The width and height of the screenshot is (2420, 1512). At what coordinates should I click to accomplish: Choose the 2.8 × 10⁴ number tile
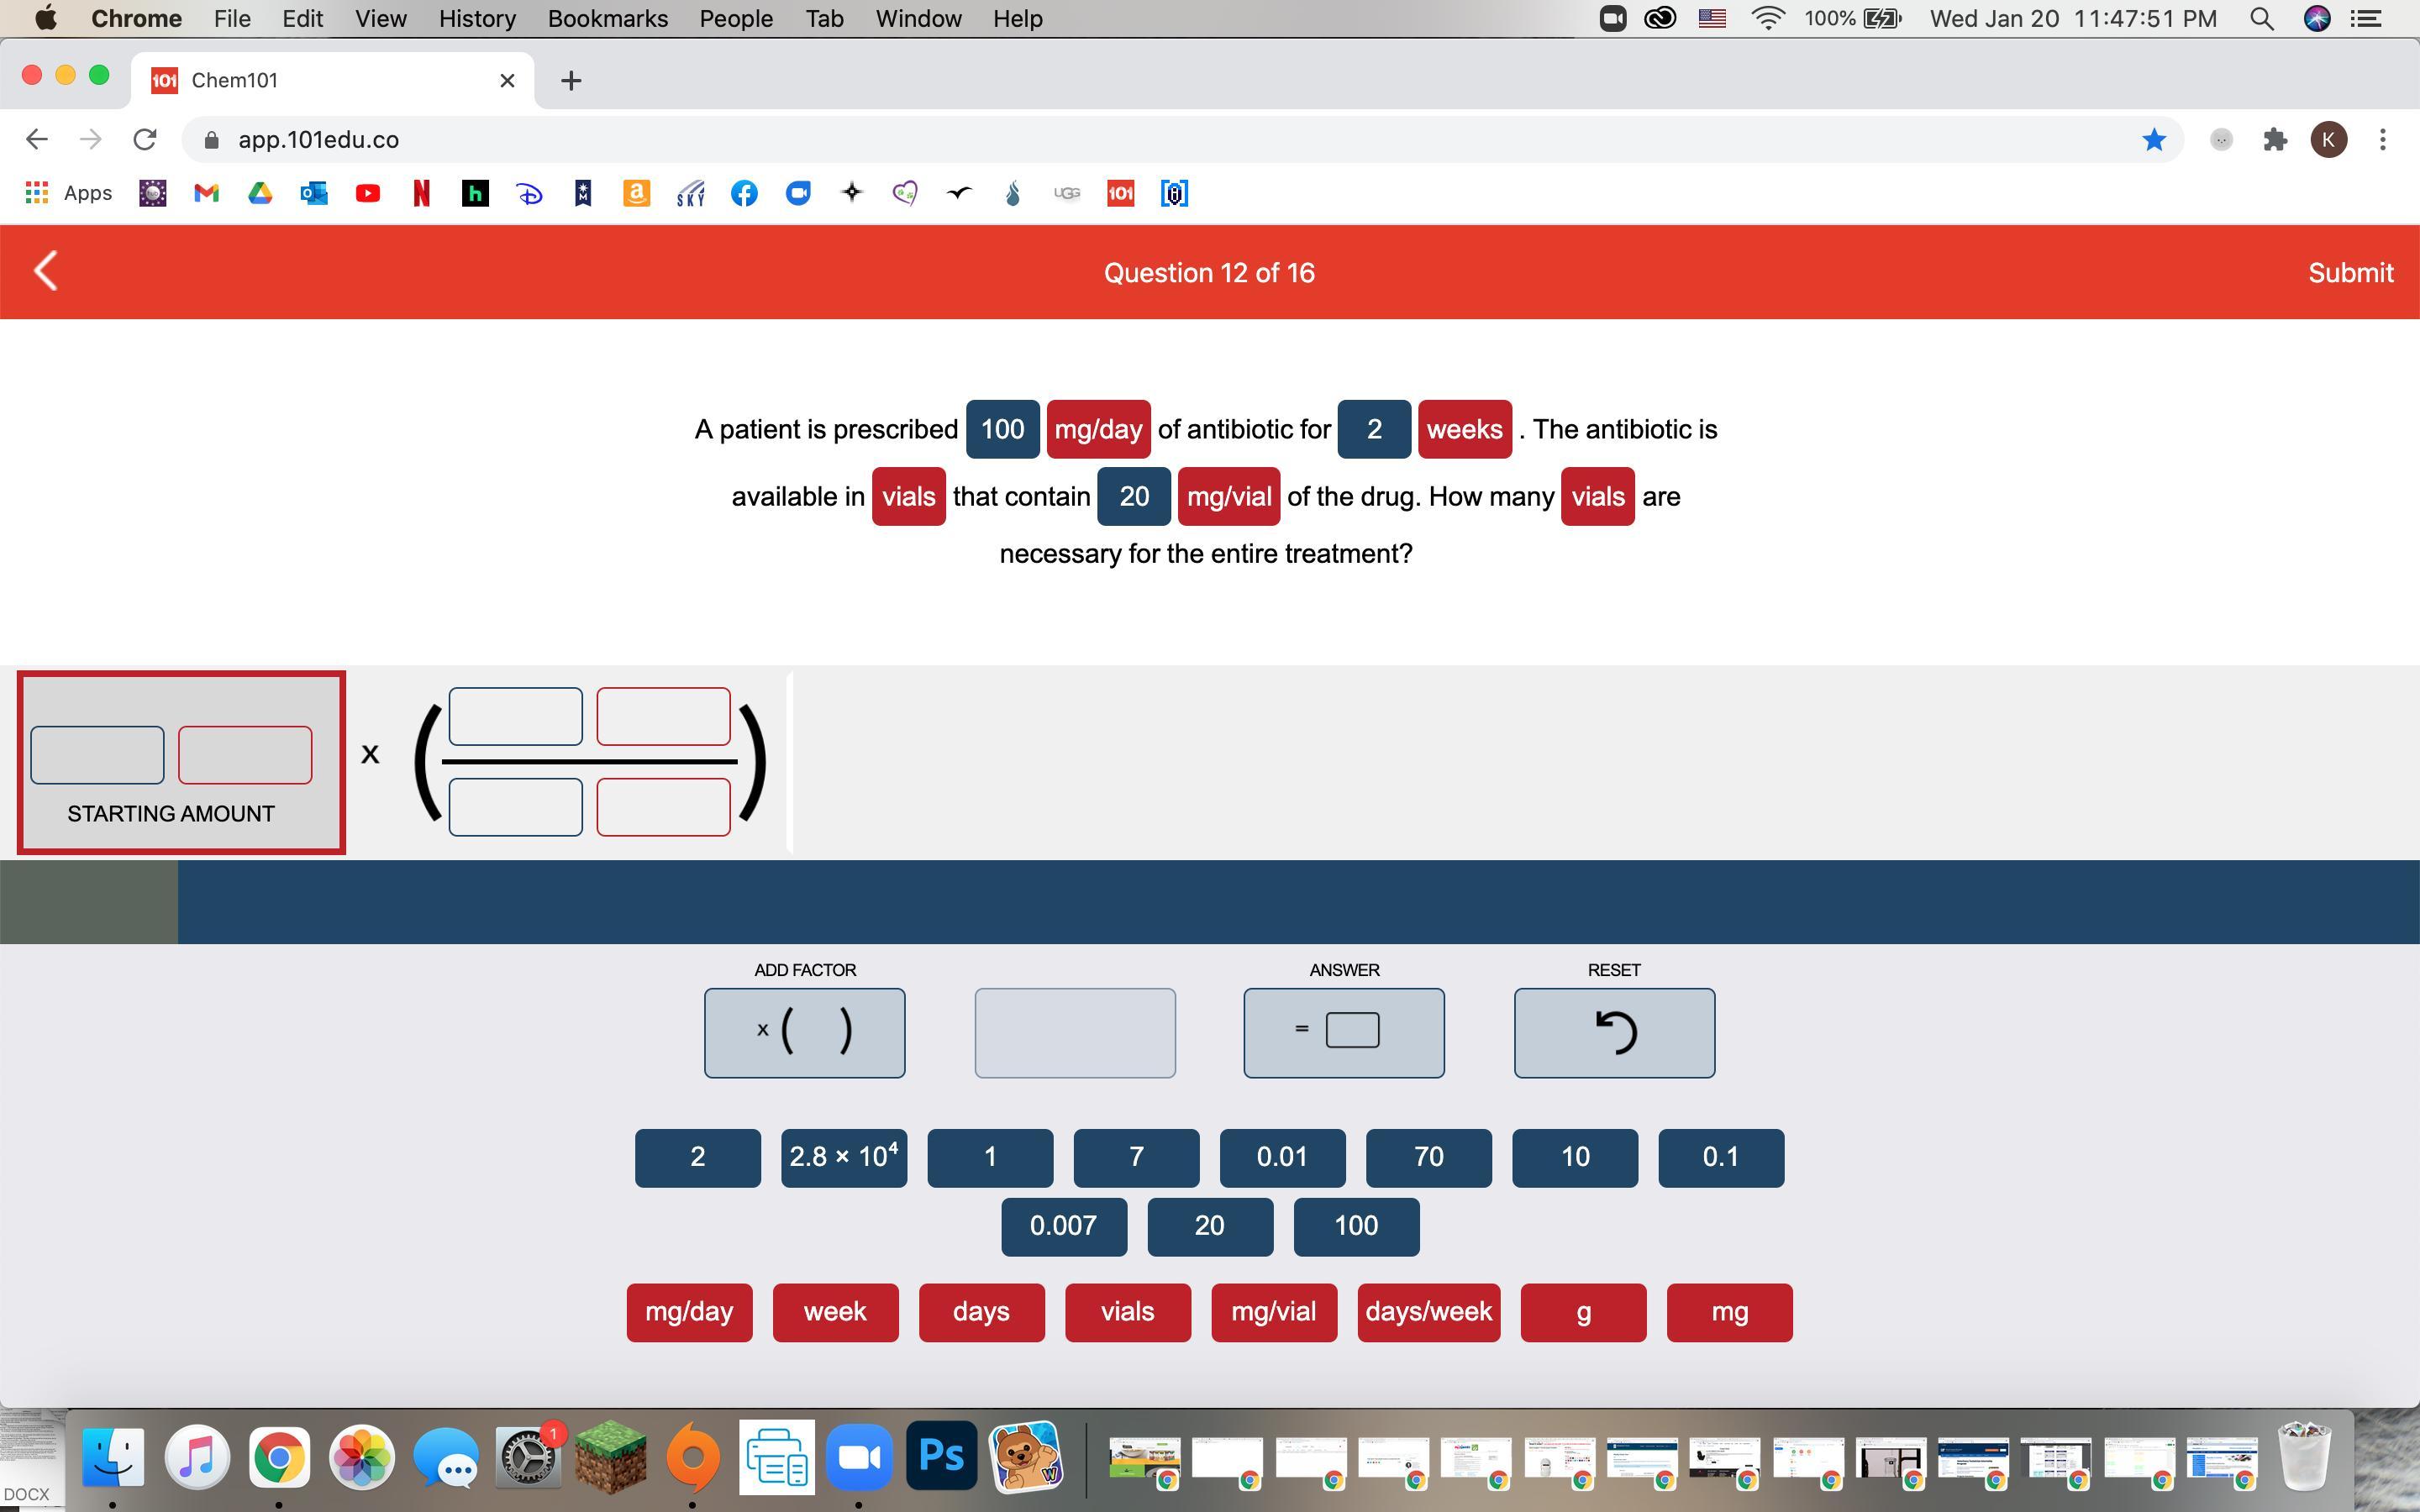point(843,1157)
